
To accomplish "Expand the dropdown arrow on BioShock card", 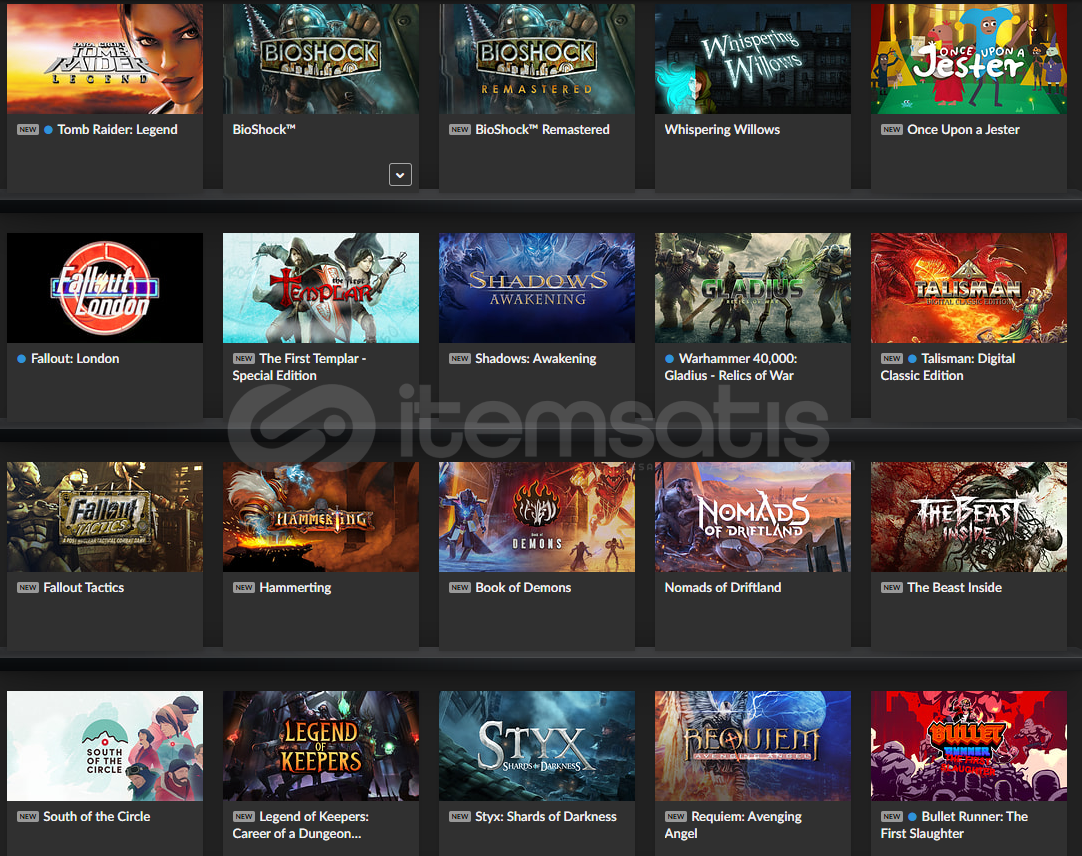I will click(400, 175).
